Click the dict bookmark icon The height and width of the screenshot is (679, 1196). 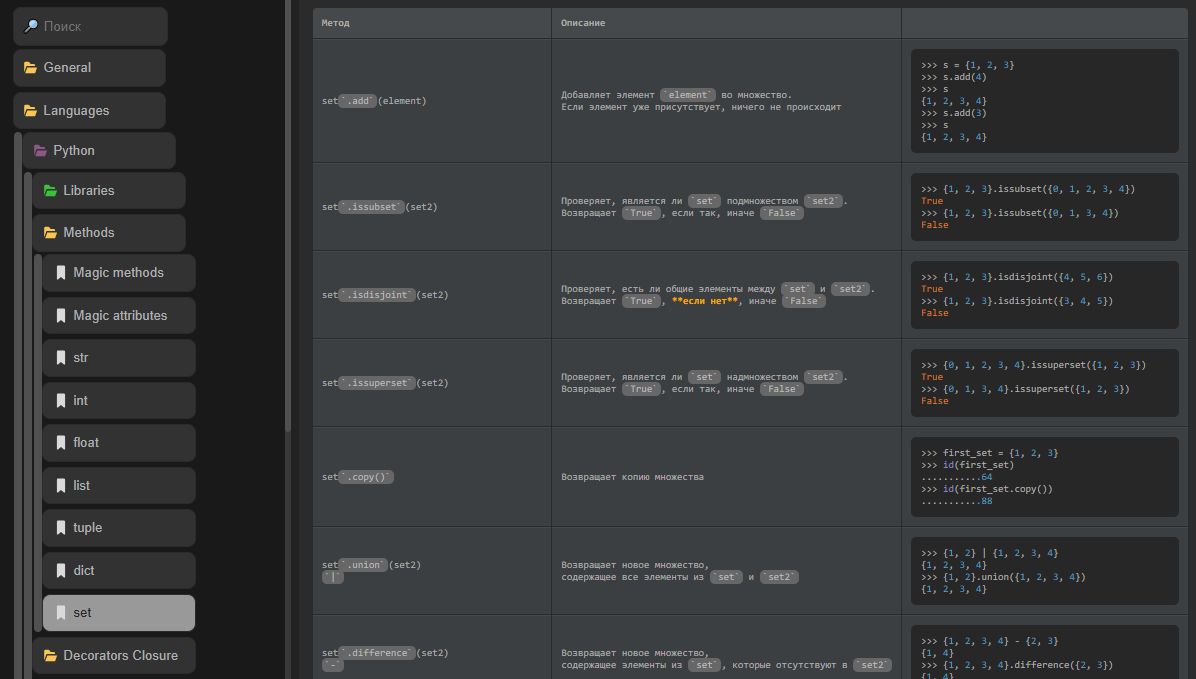61,571
